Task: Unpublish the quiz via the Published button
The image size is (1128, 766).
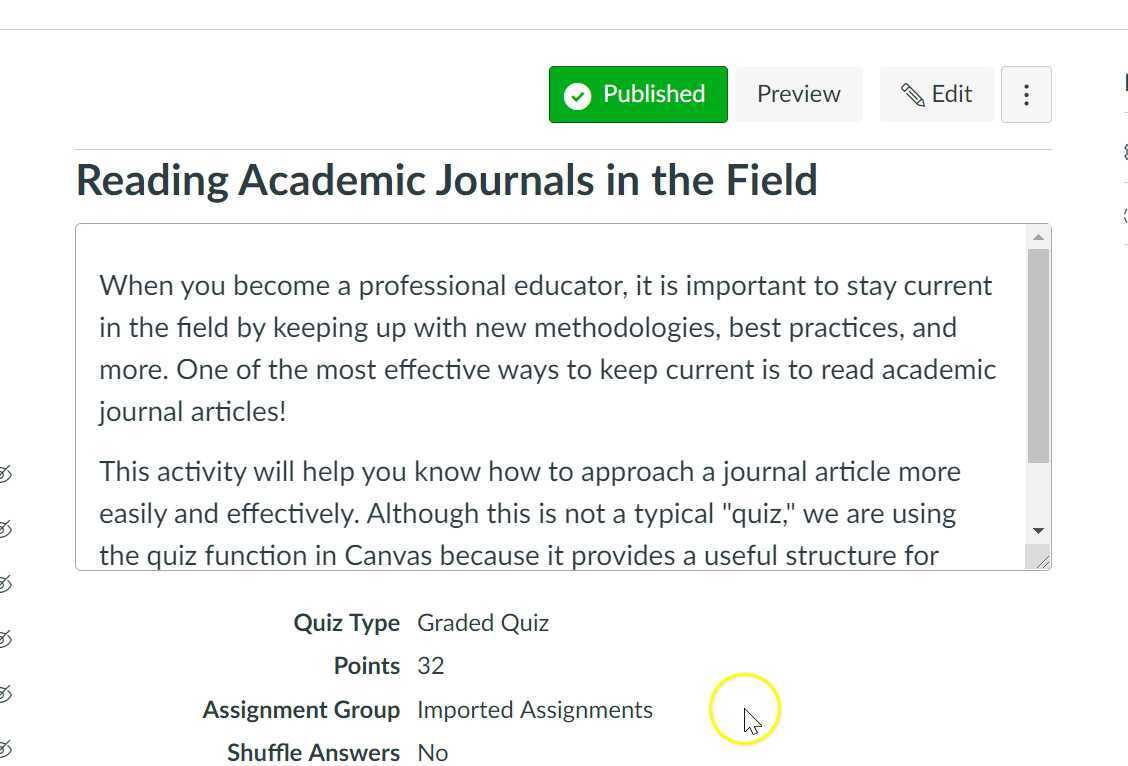Action: [637, 94]
